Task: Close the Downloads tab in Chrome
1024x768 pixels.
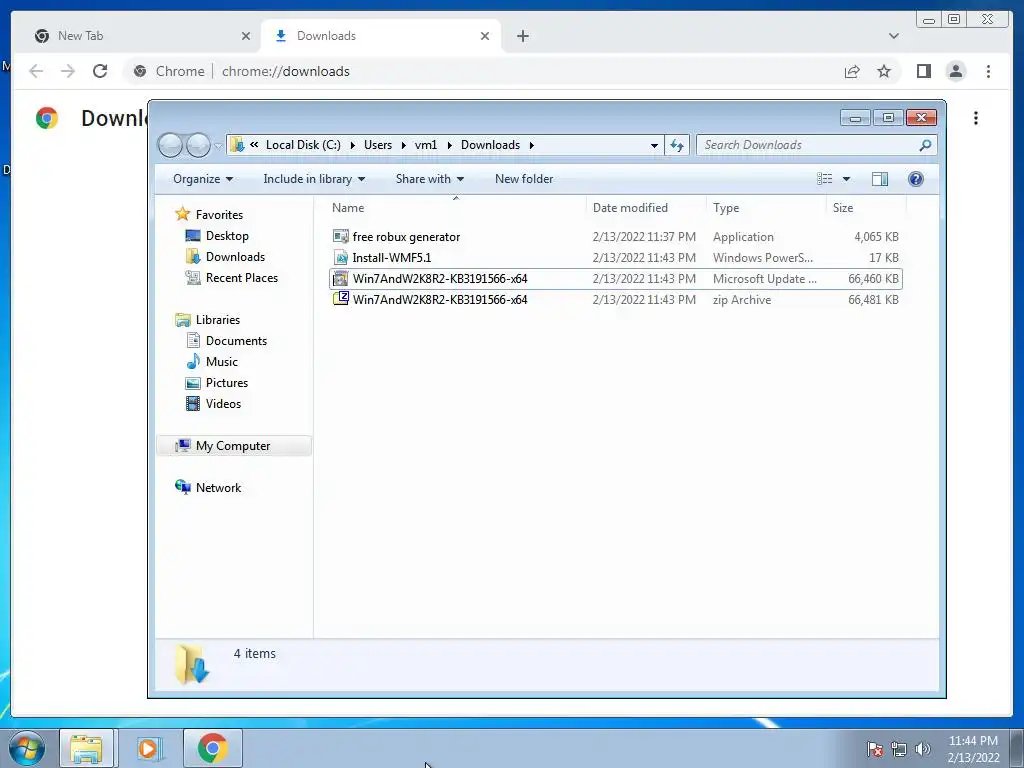Action: (x=485, y=36)
